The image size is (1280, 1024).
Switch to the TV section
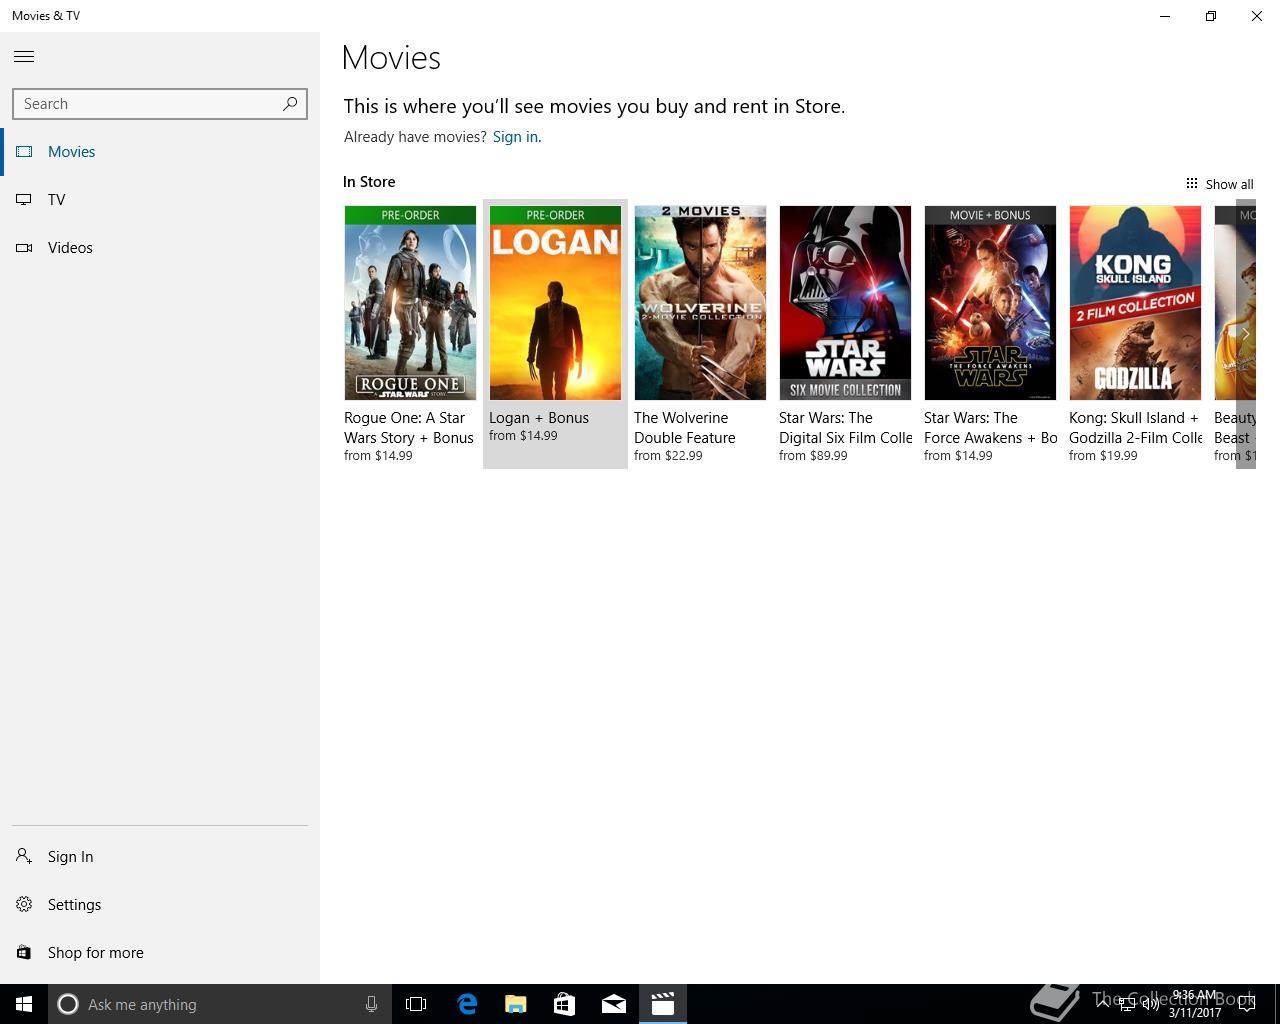point(160,200)
